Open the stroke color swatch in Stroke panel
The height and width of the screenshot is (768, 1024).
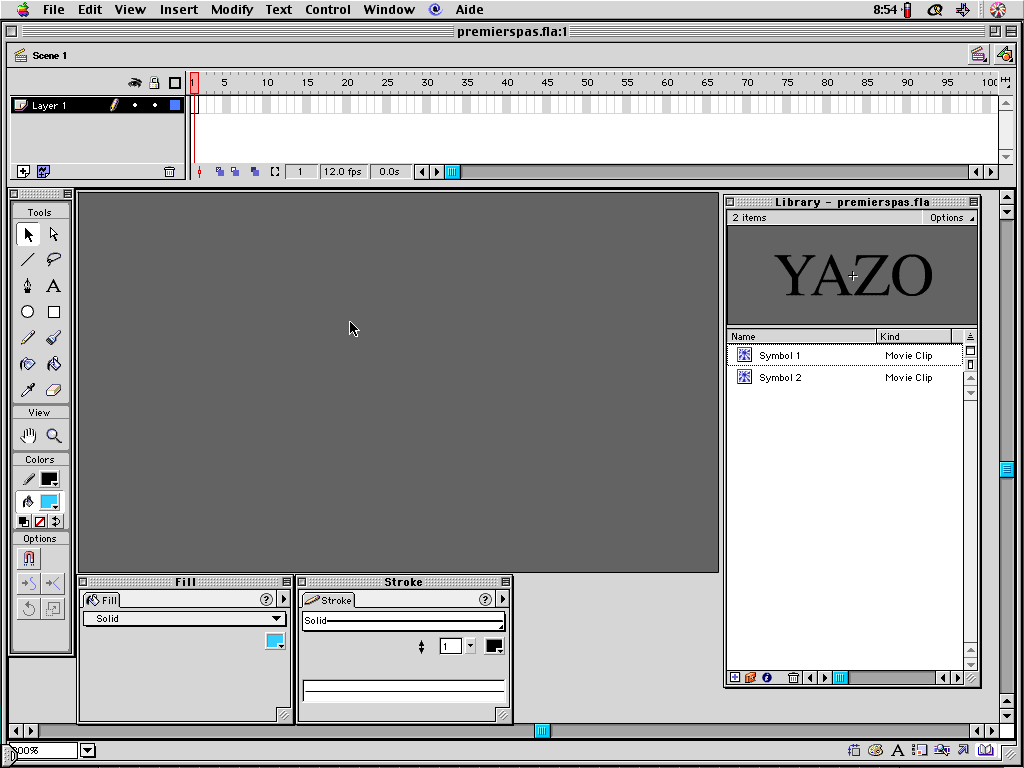point(494,646)
